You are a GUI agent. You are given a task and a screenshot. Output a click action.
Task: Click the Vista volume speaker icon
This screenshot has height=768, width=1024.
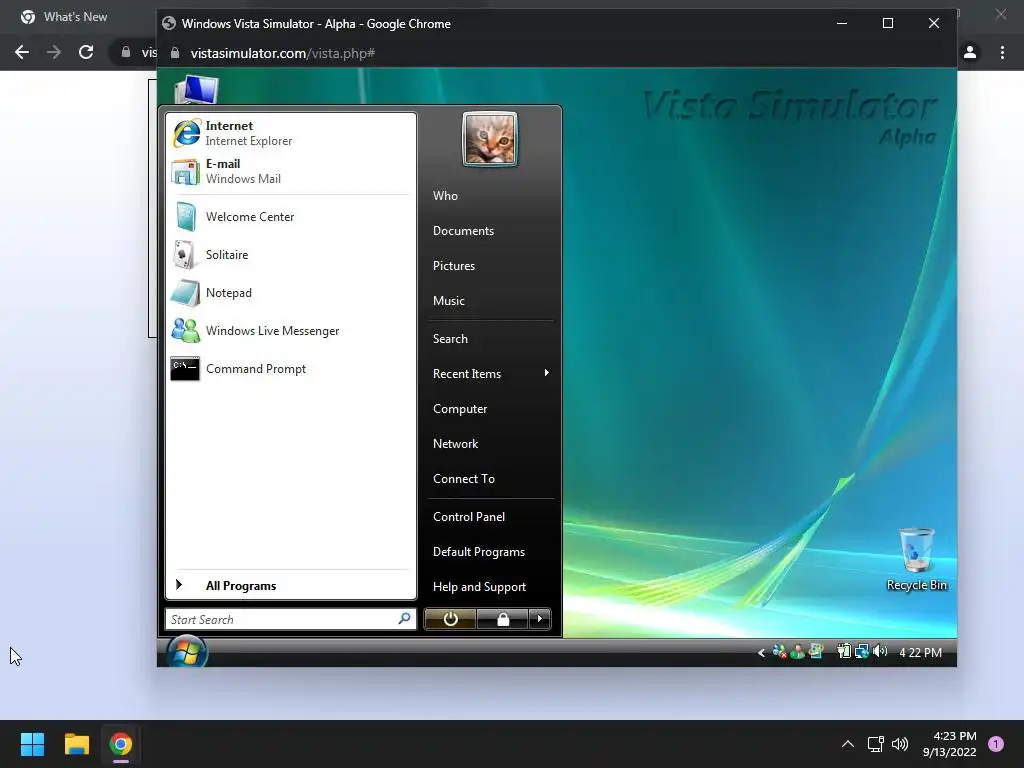pyautogui.click(x=880, y=651)
